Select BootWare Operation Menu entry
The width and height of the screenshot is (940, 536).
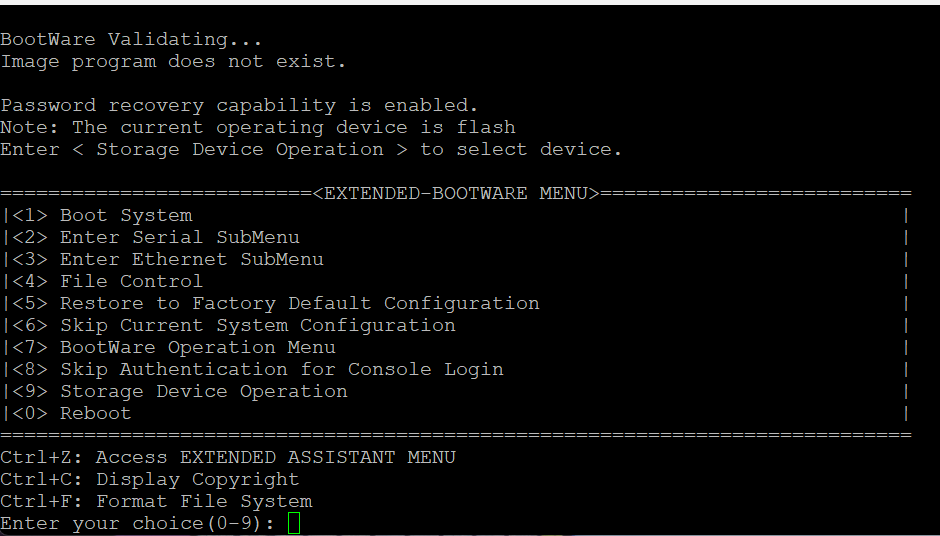pyautogui.click(x=197, y=347)
